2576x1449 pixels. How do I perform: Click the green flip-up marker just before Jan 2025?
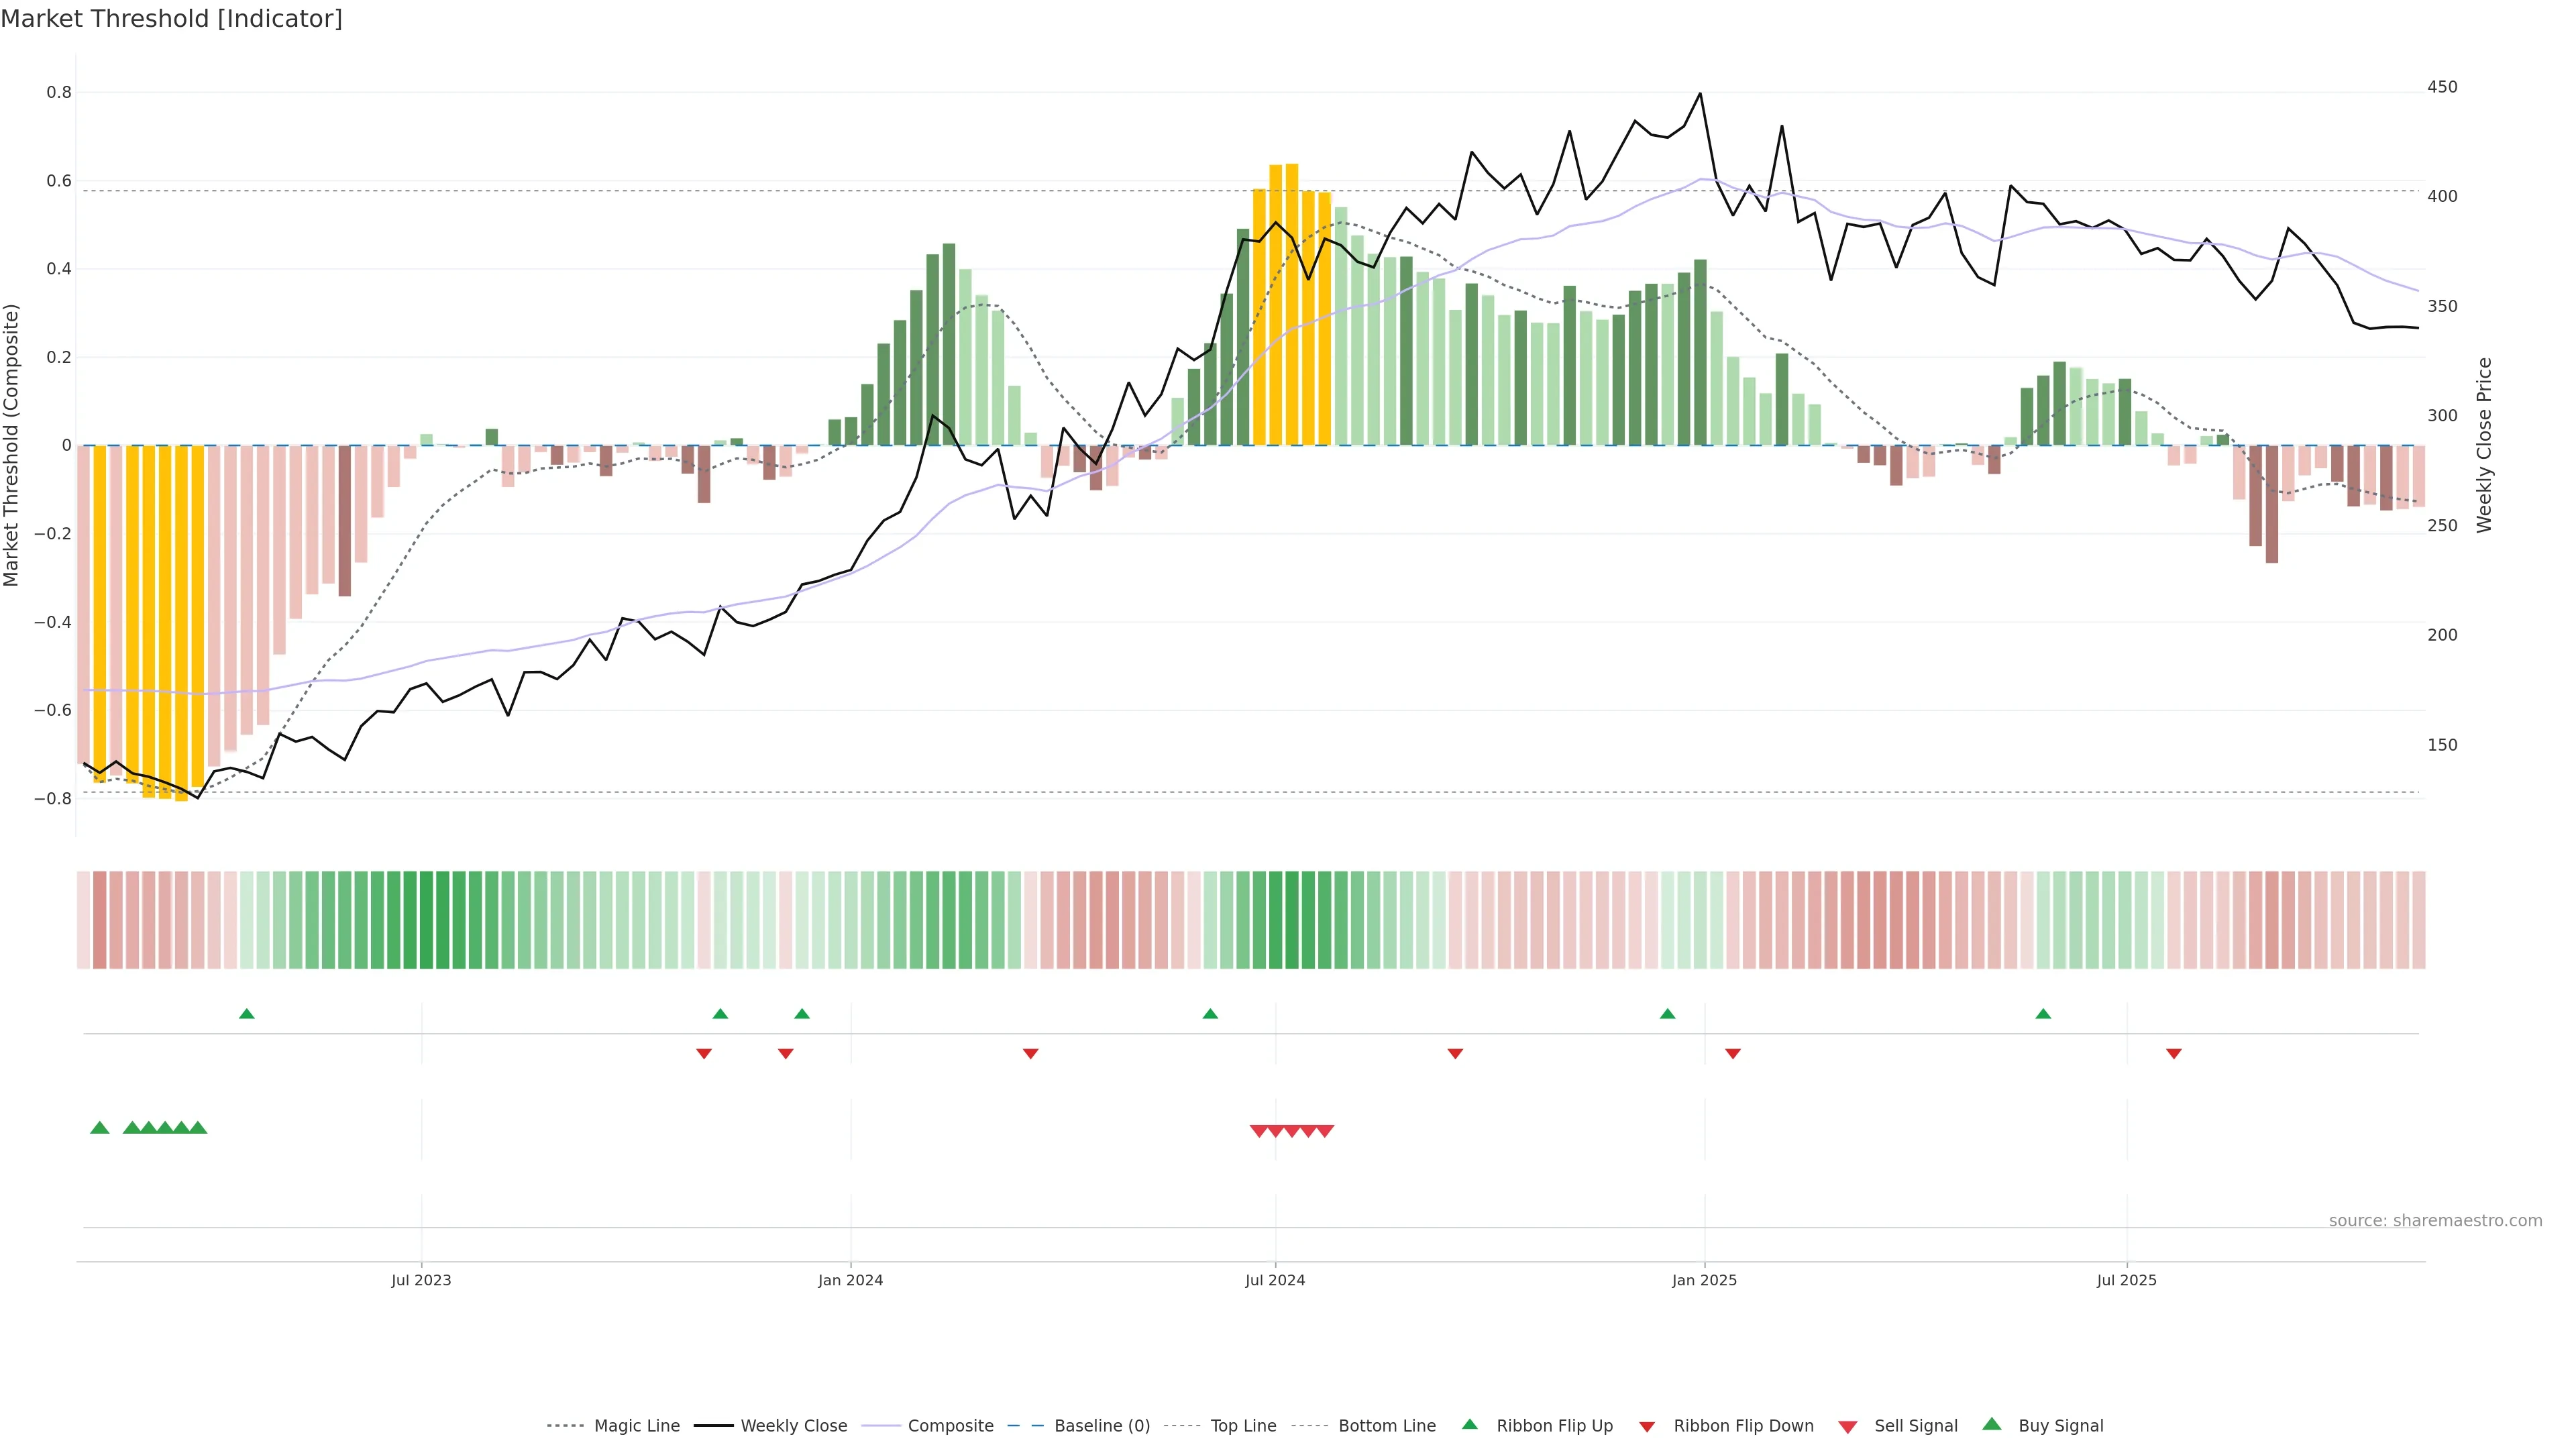click(1667, 1014)
